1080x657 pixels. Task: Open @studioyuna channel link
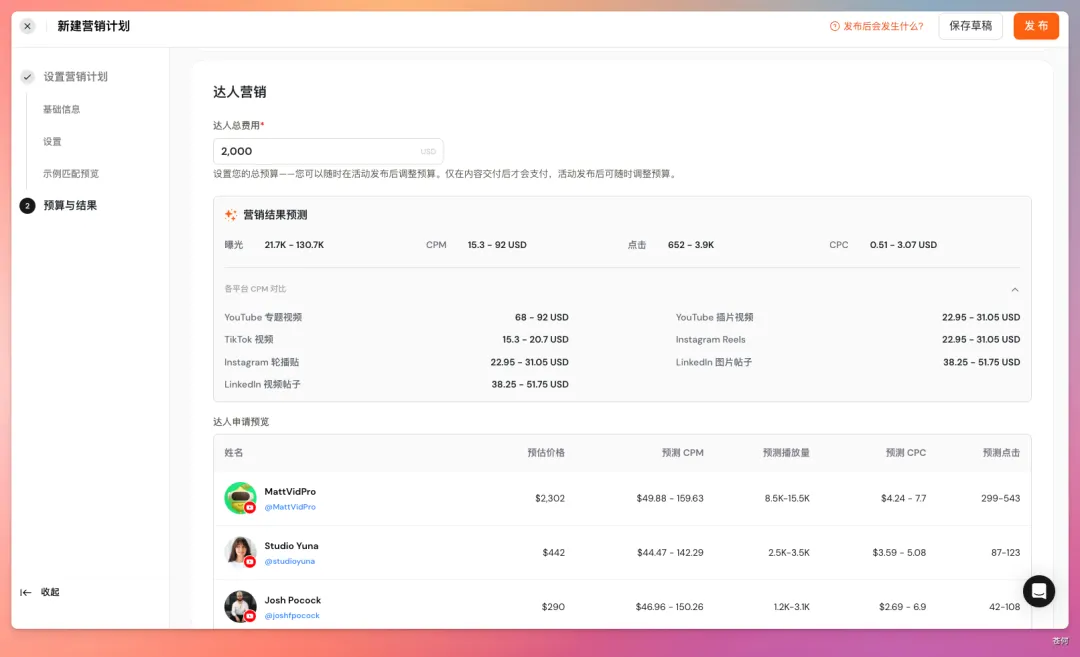289,561
